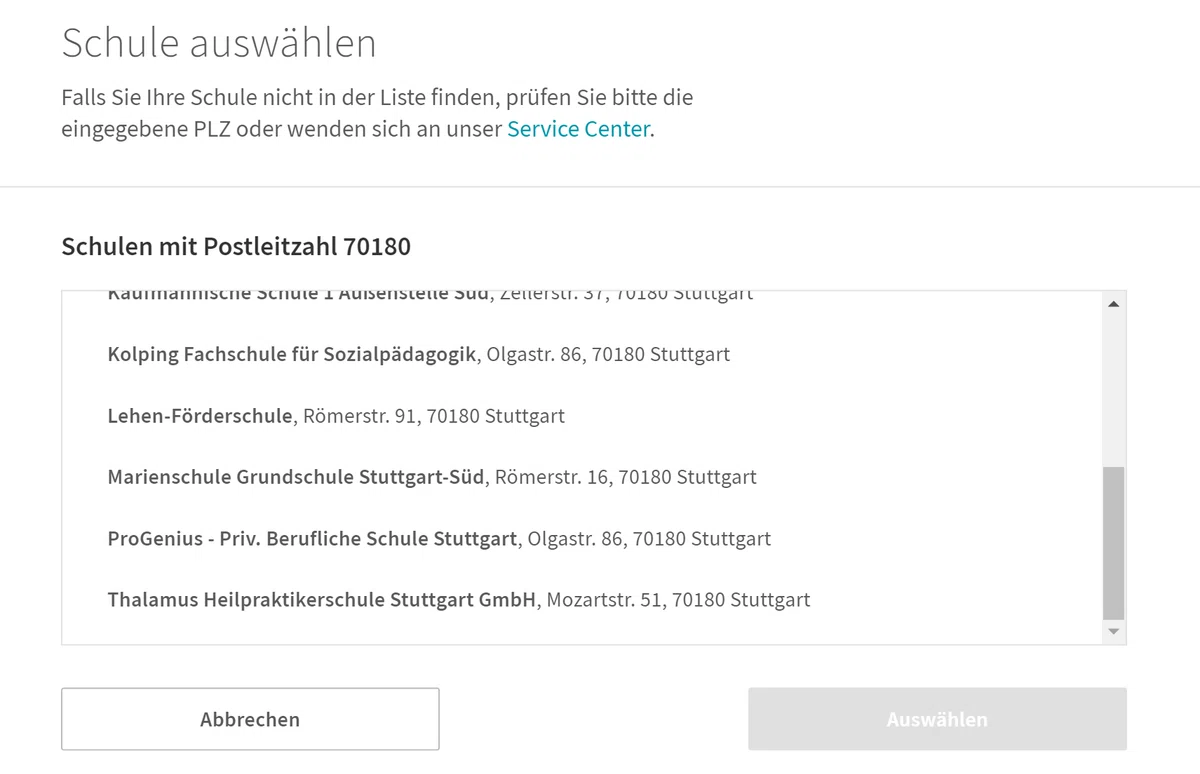Click the ProGenius address Olgastr. 86
1200x774 pixels.
coord(649,539)
